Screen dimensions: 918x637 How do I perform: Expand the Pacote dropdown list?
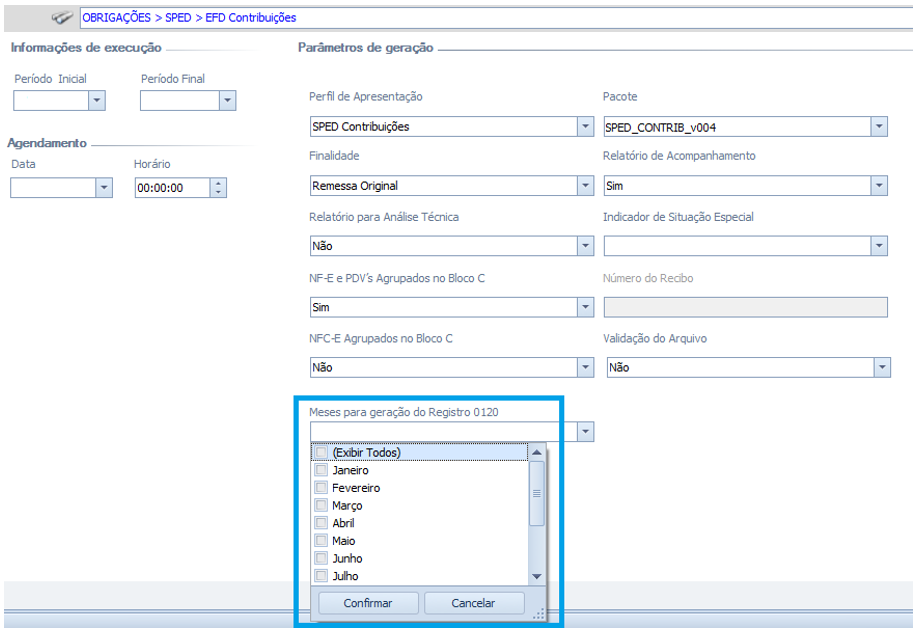(879, 127)
